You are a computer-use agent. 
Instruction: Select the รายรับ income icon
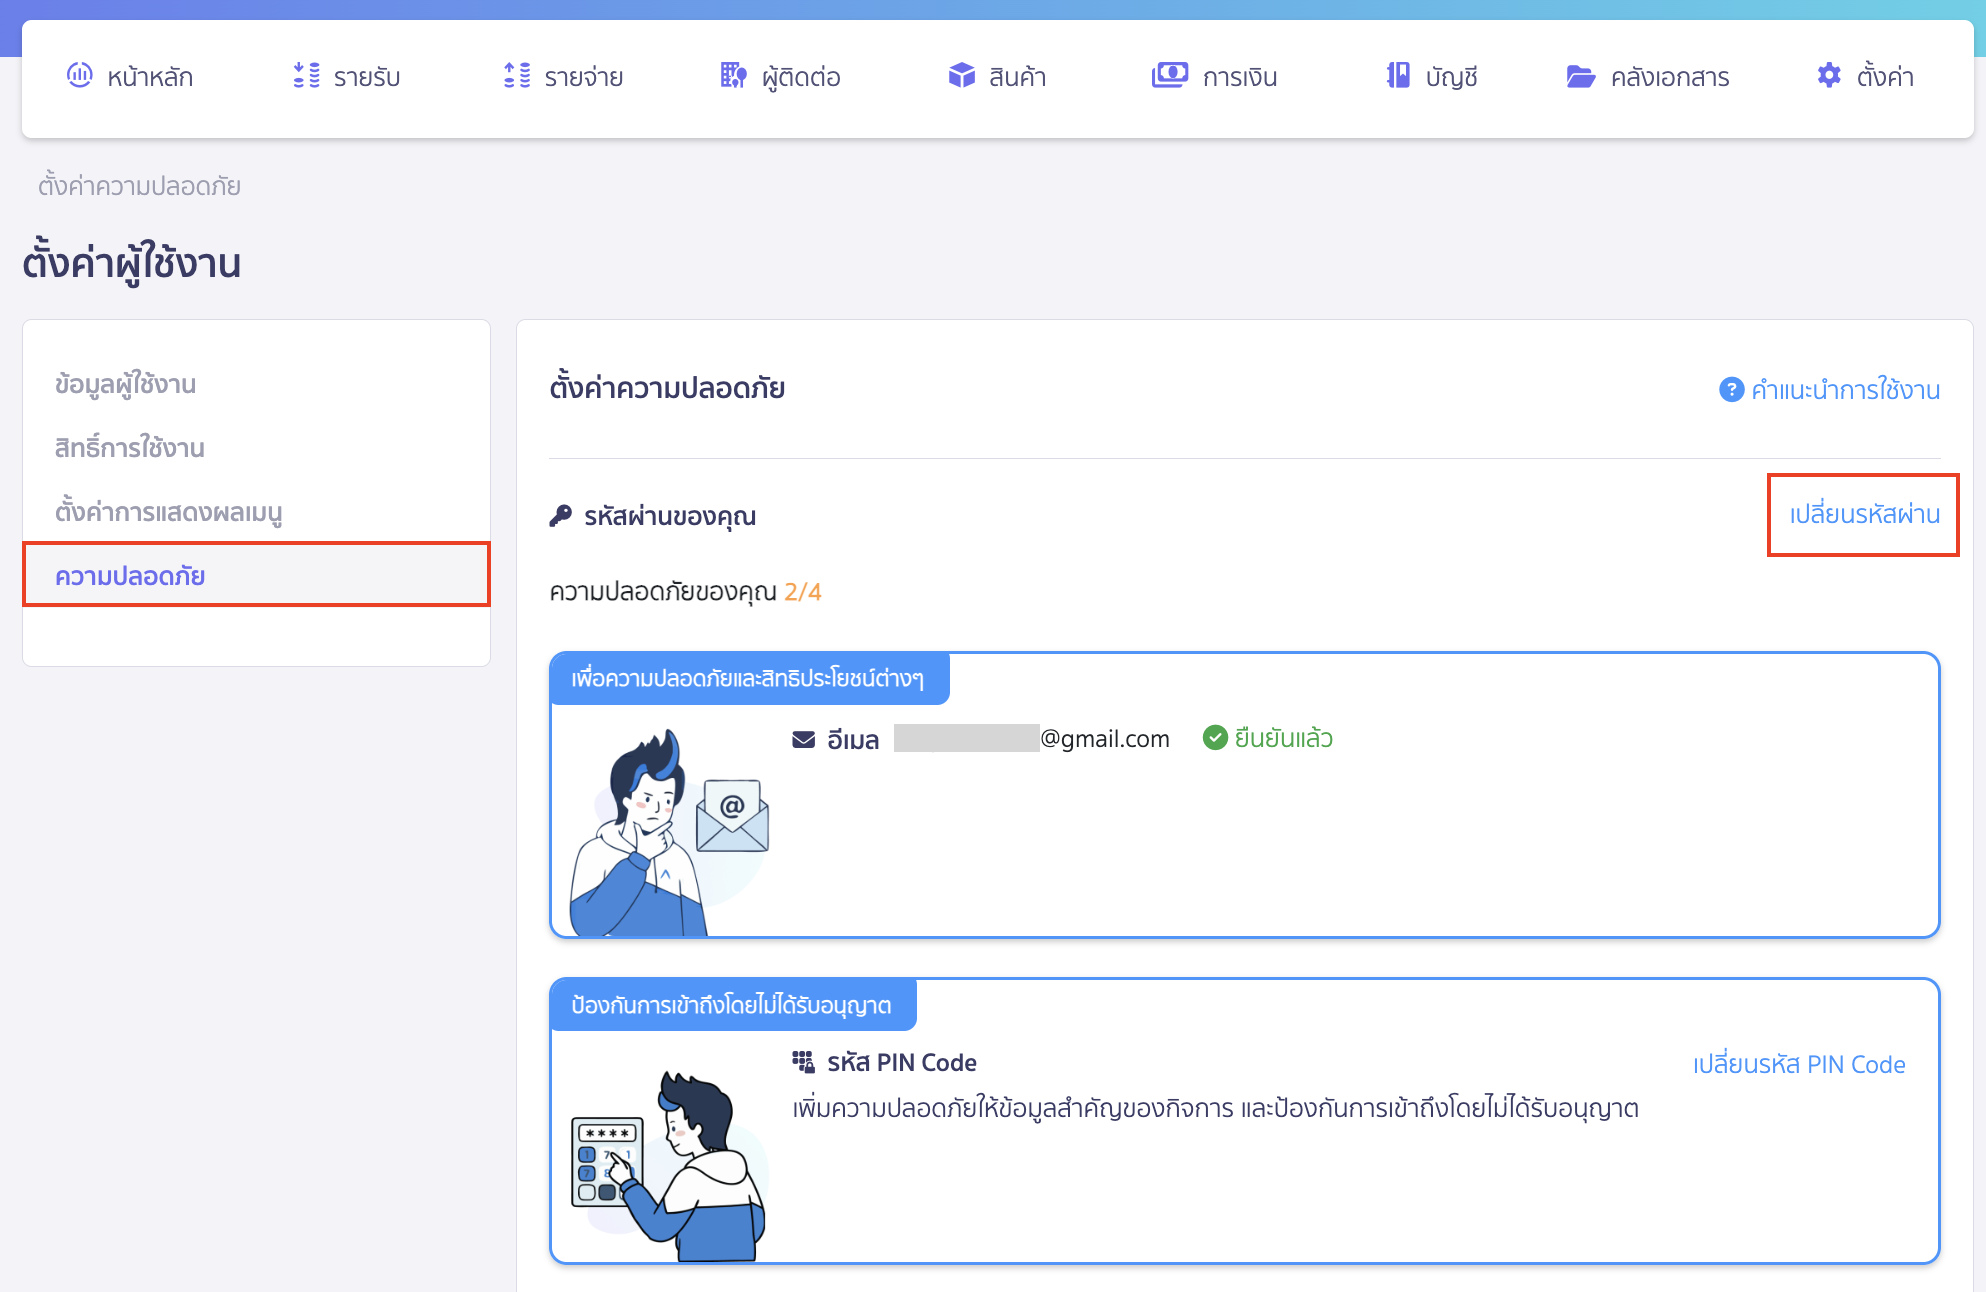(x=306, y=75)
